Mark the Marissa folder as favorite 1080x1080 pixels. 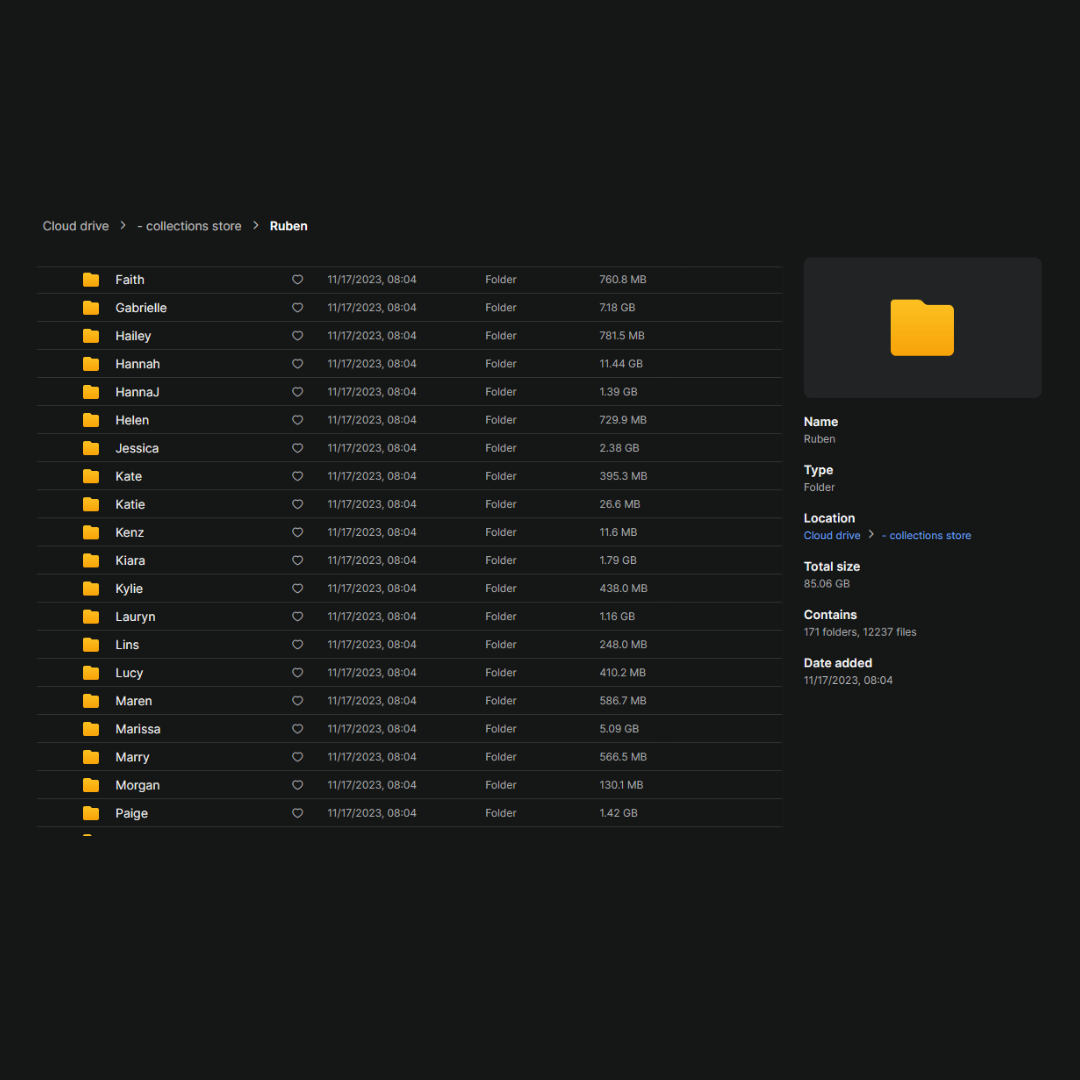pos(297,729)
